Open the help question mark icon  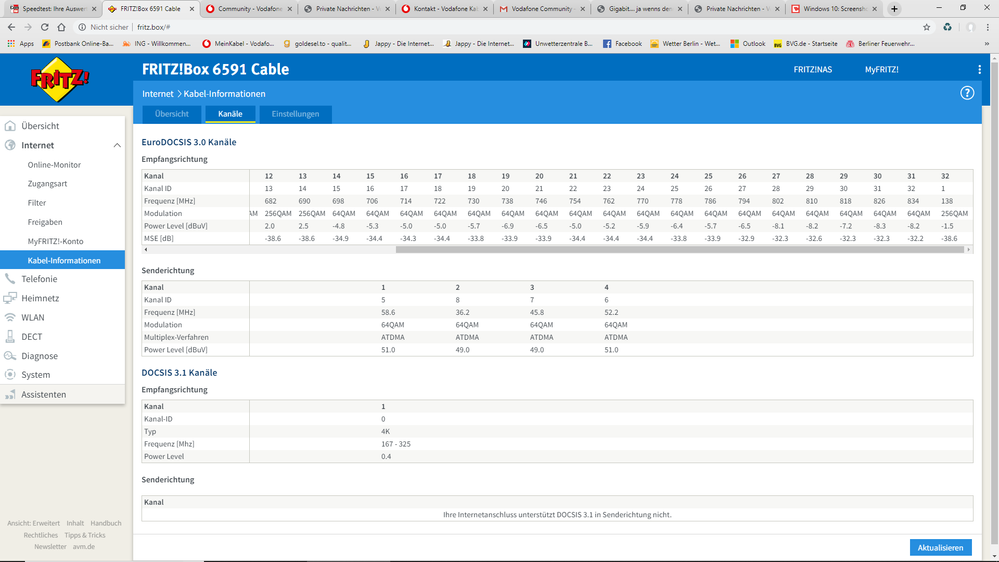[x=967, y=93]
